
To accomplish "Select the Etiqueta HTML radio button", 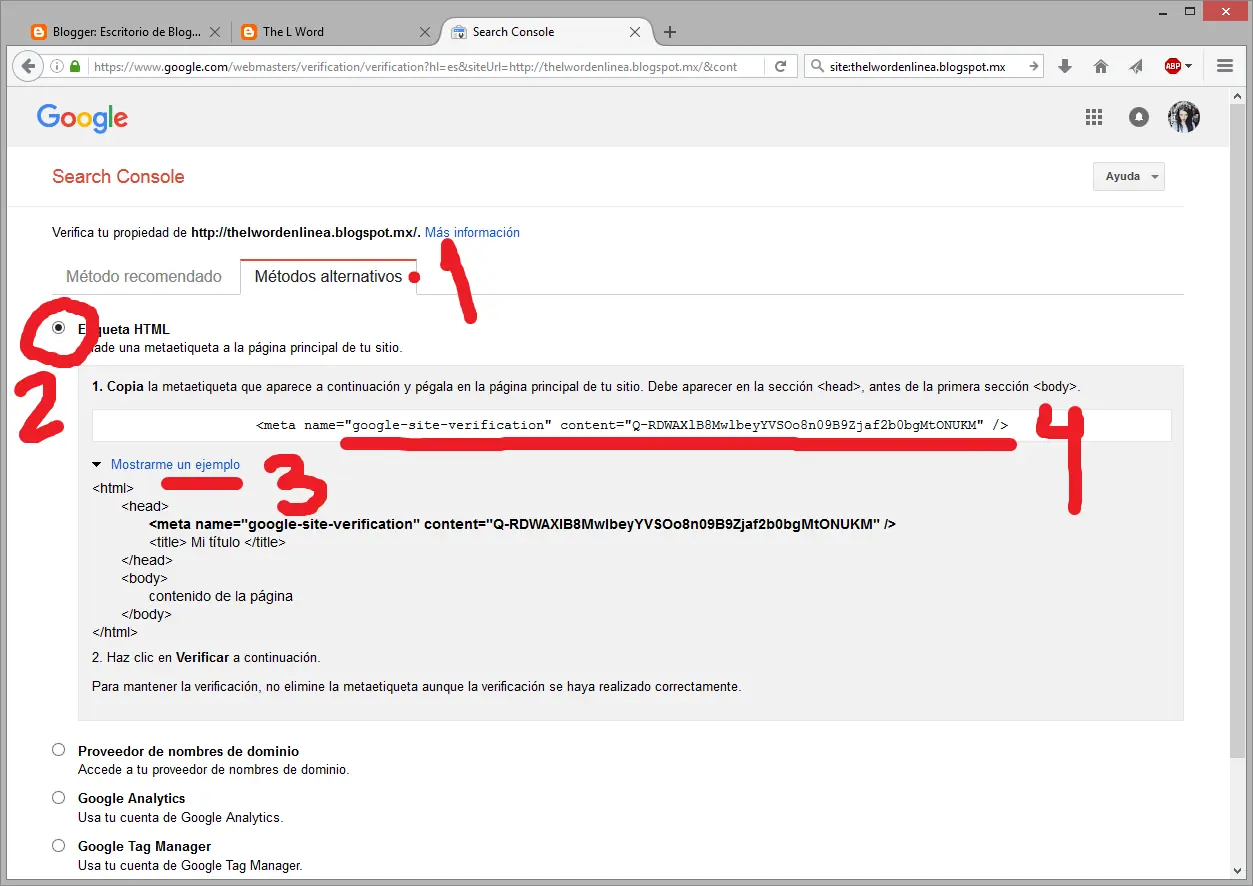I will click(59, 328).
